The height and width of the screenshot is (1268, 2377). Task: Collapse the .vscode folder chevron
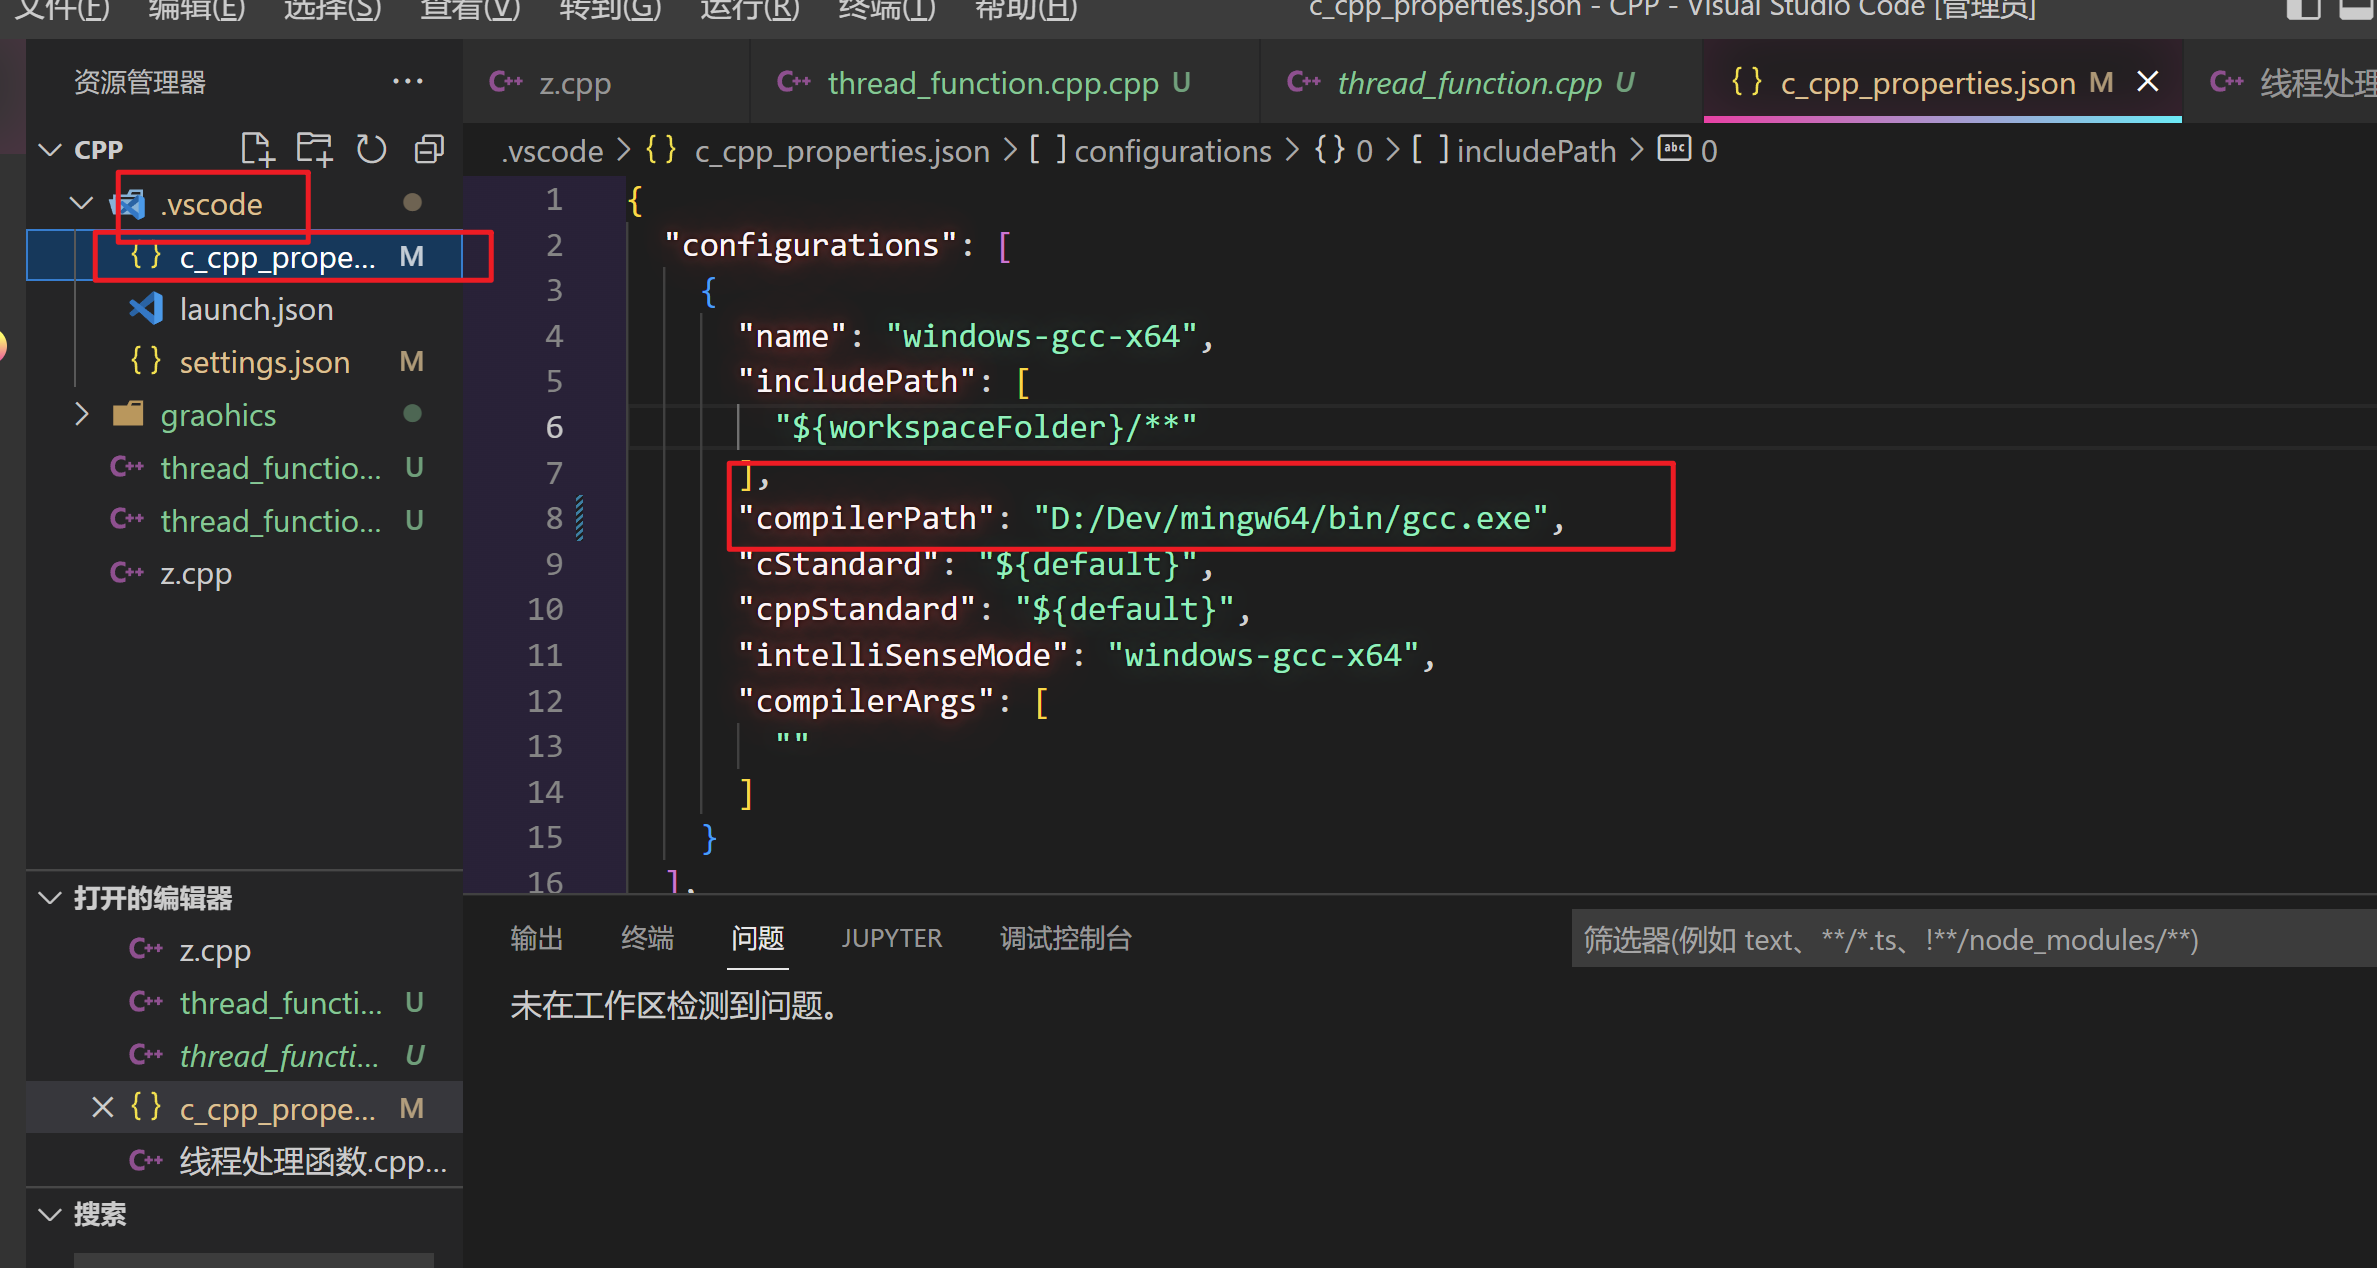(82, 203)
